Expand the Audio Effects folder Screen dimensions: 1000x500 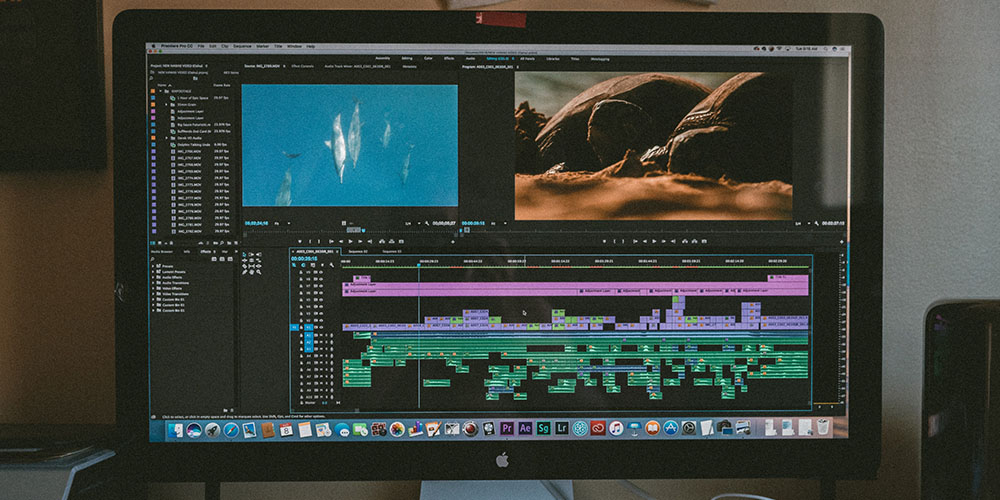point(153,277)
